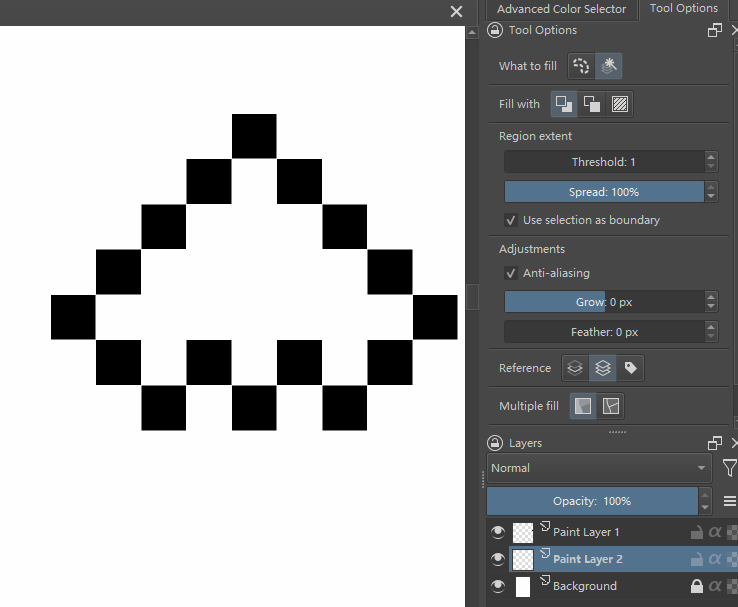Open the Normal blending mode dropdown

tap(598, 468)
